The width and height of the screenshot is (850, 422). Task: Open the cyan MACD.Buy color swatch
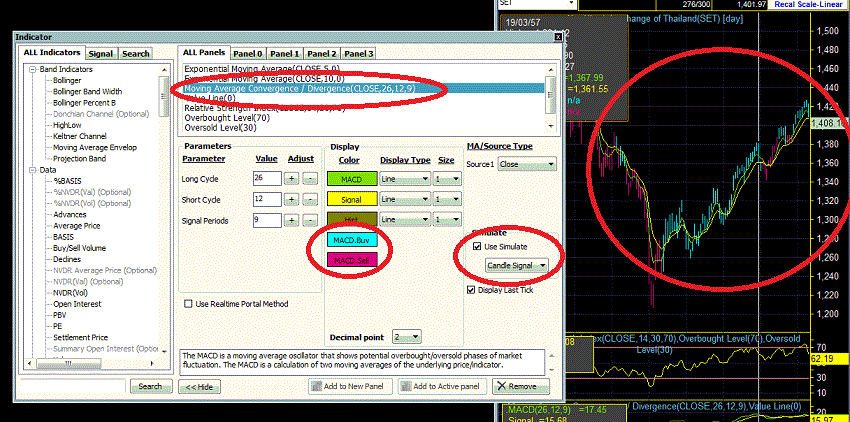coord(352,239)
